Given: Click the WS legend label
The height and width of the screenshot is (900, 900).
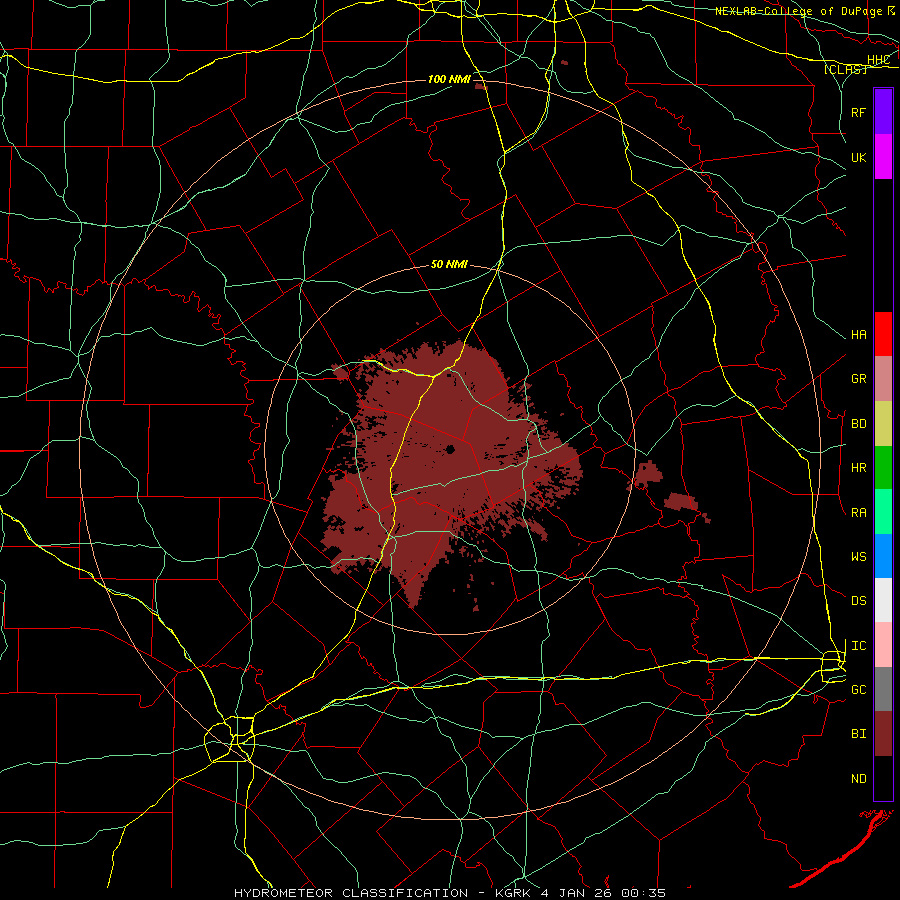Looking at the screenshot, I should point(858,557).
